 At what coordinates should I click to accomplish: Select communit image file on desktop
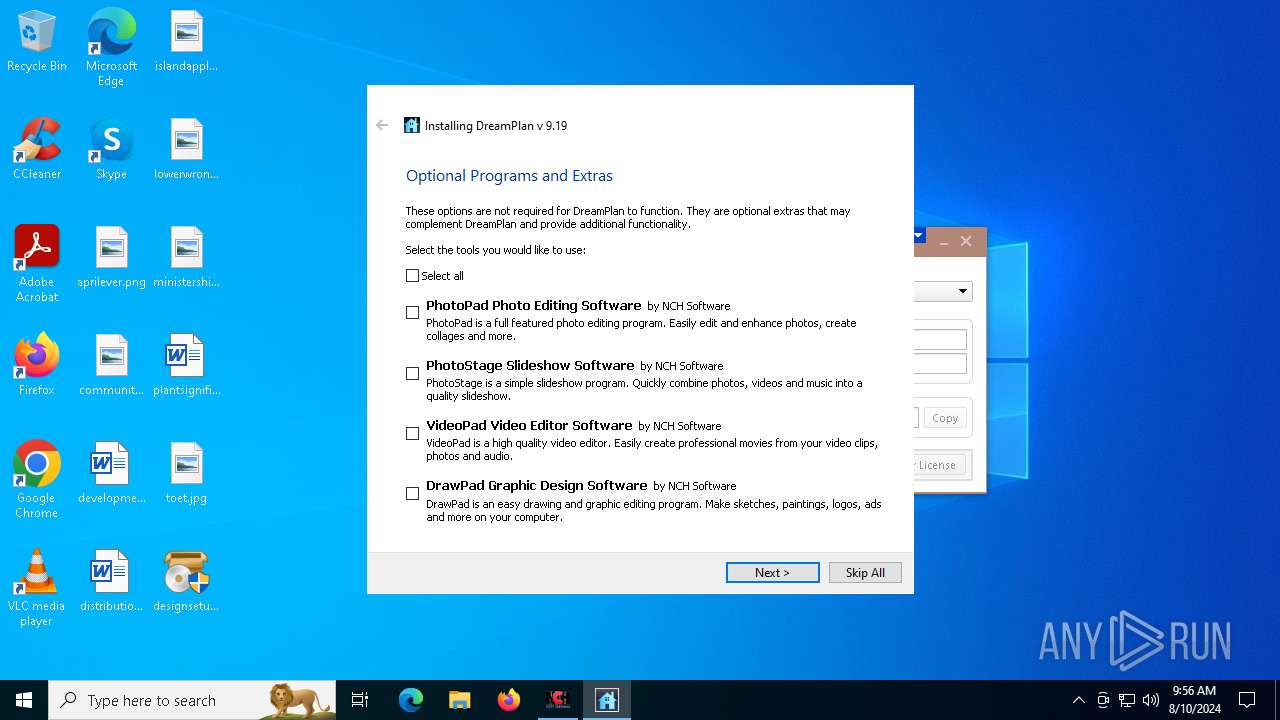(111, 366)
